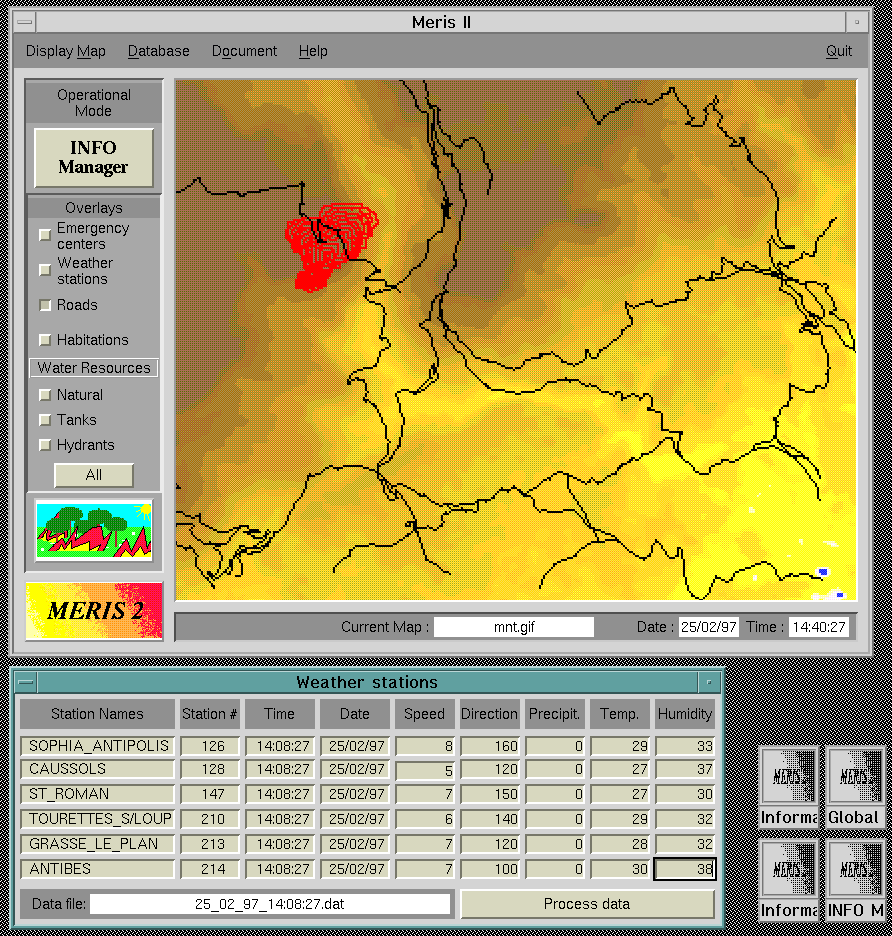
Task: Toggle the Habitations overlay
Action: [45, 340]
